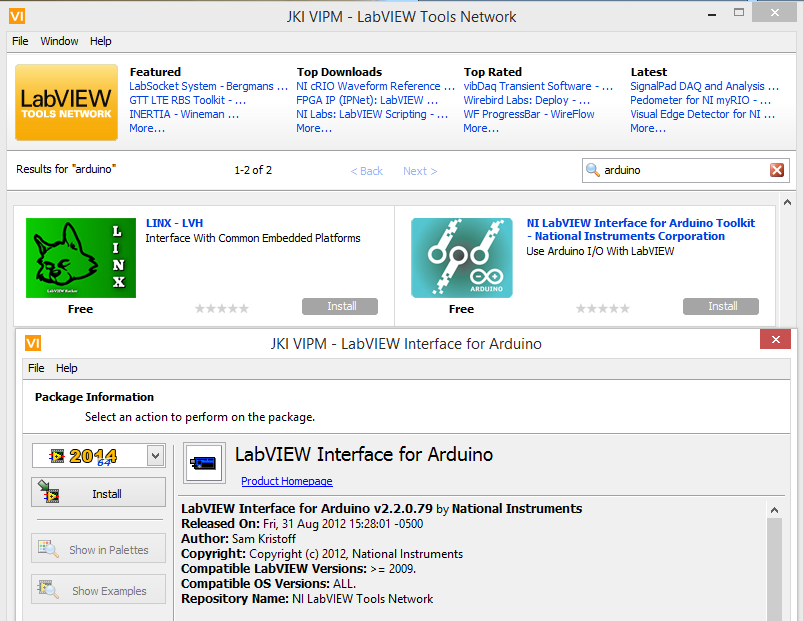The height and width of the screenshot is (621, 804).
Task: Open Visual Edge Detector for NI link
Action: pos(702,114)
